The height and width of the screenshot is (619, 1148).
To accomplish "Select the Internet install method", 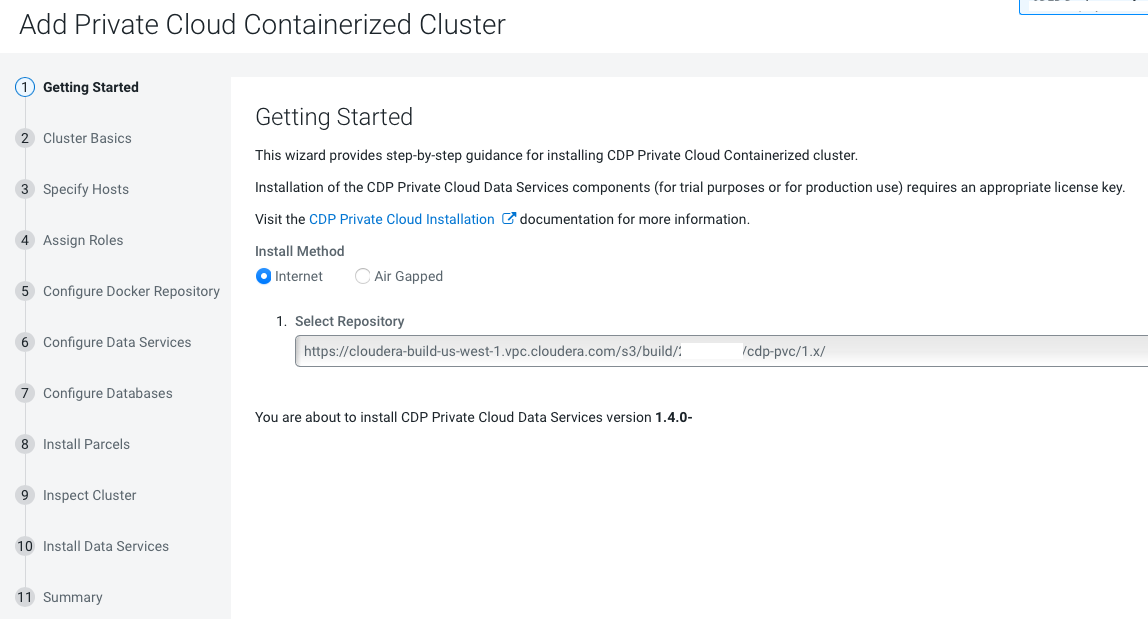I will point(264,276).
